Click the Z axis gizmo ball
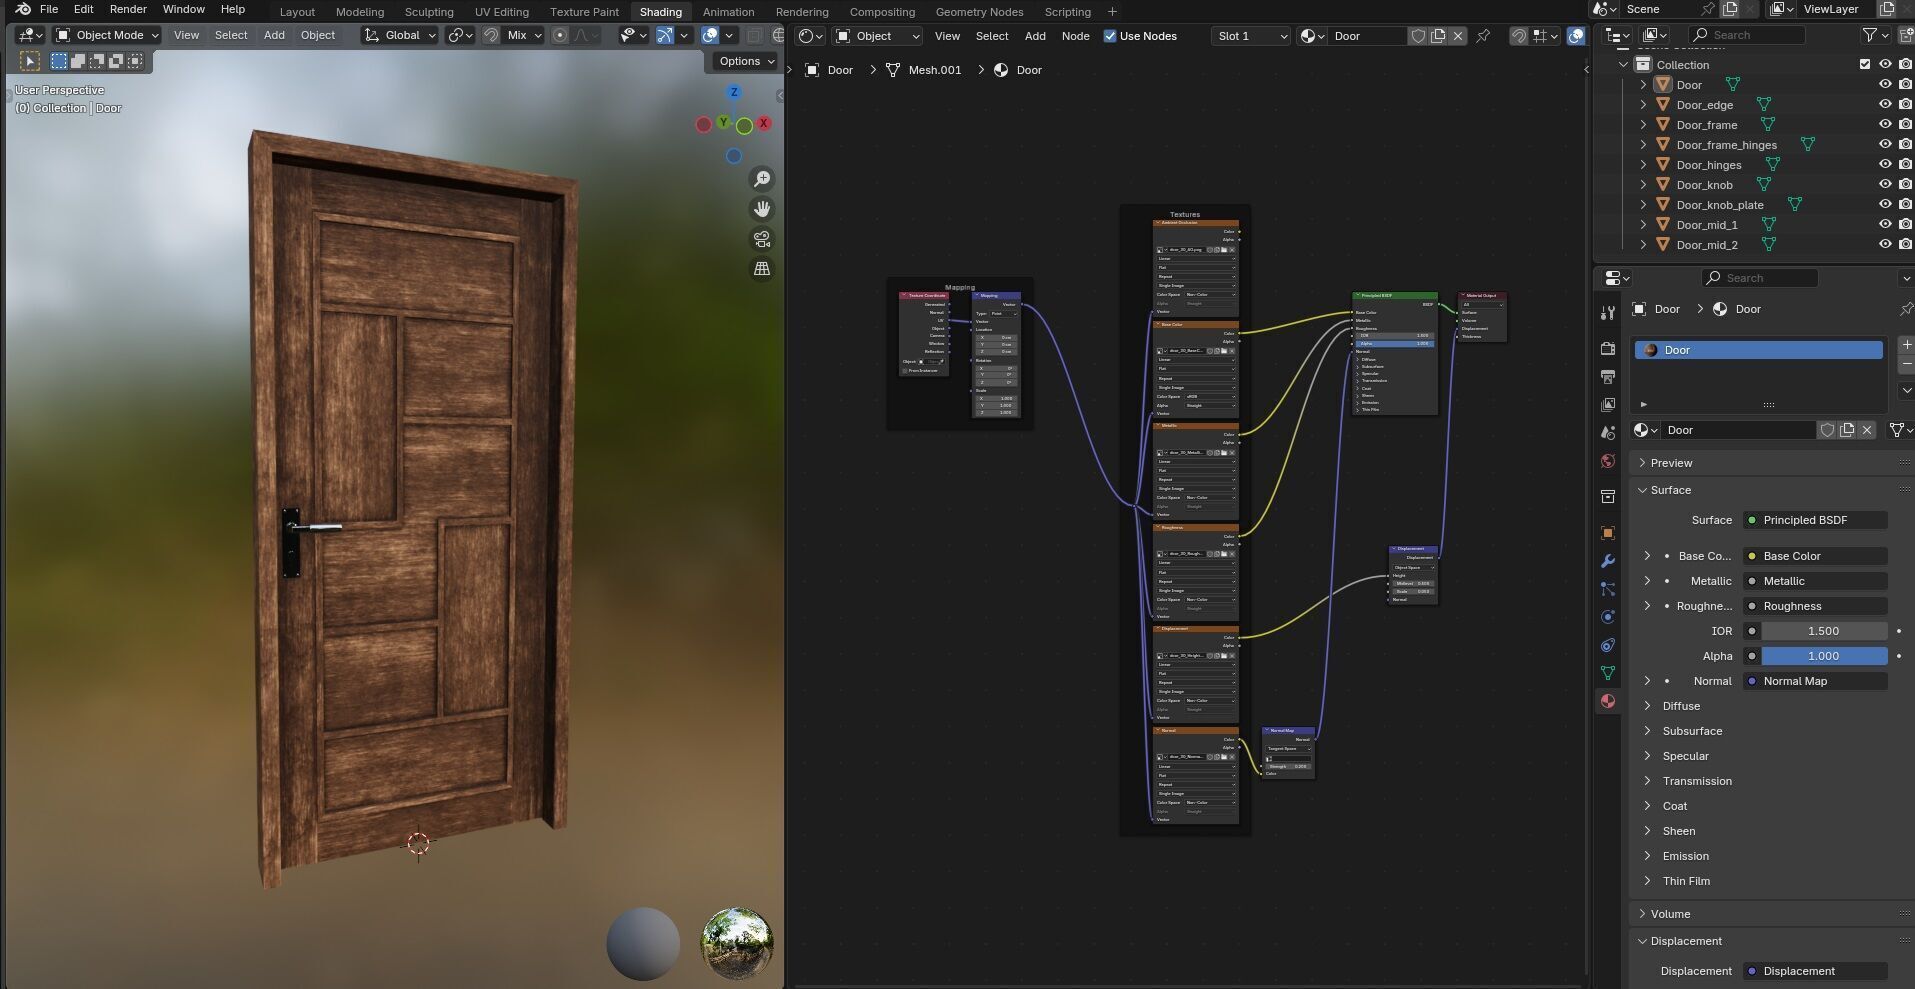1915x989 pixels. click(734, 92)
